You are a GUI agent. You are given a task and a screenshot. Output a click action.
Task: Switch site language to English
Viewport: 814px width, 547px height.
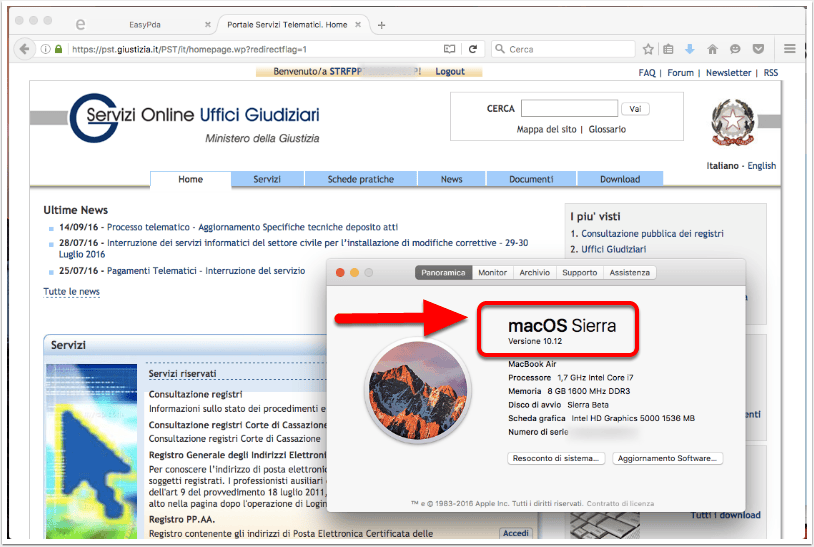click(x=762, y=166)
